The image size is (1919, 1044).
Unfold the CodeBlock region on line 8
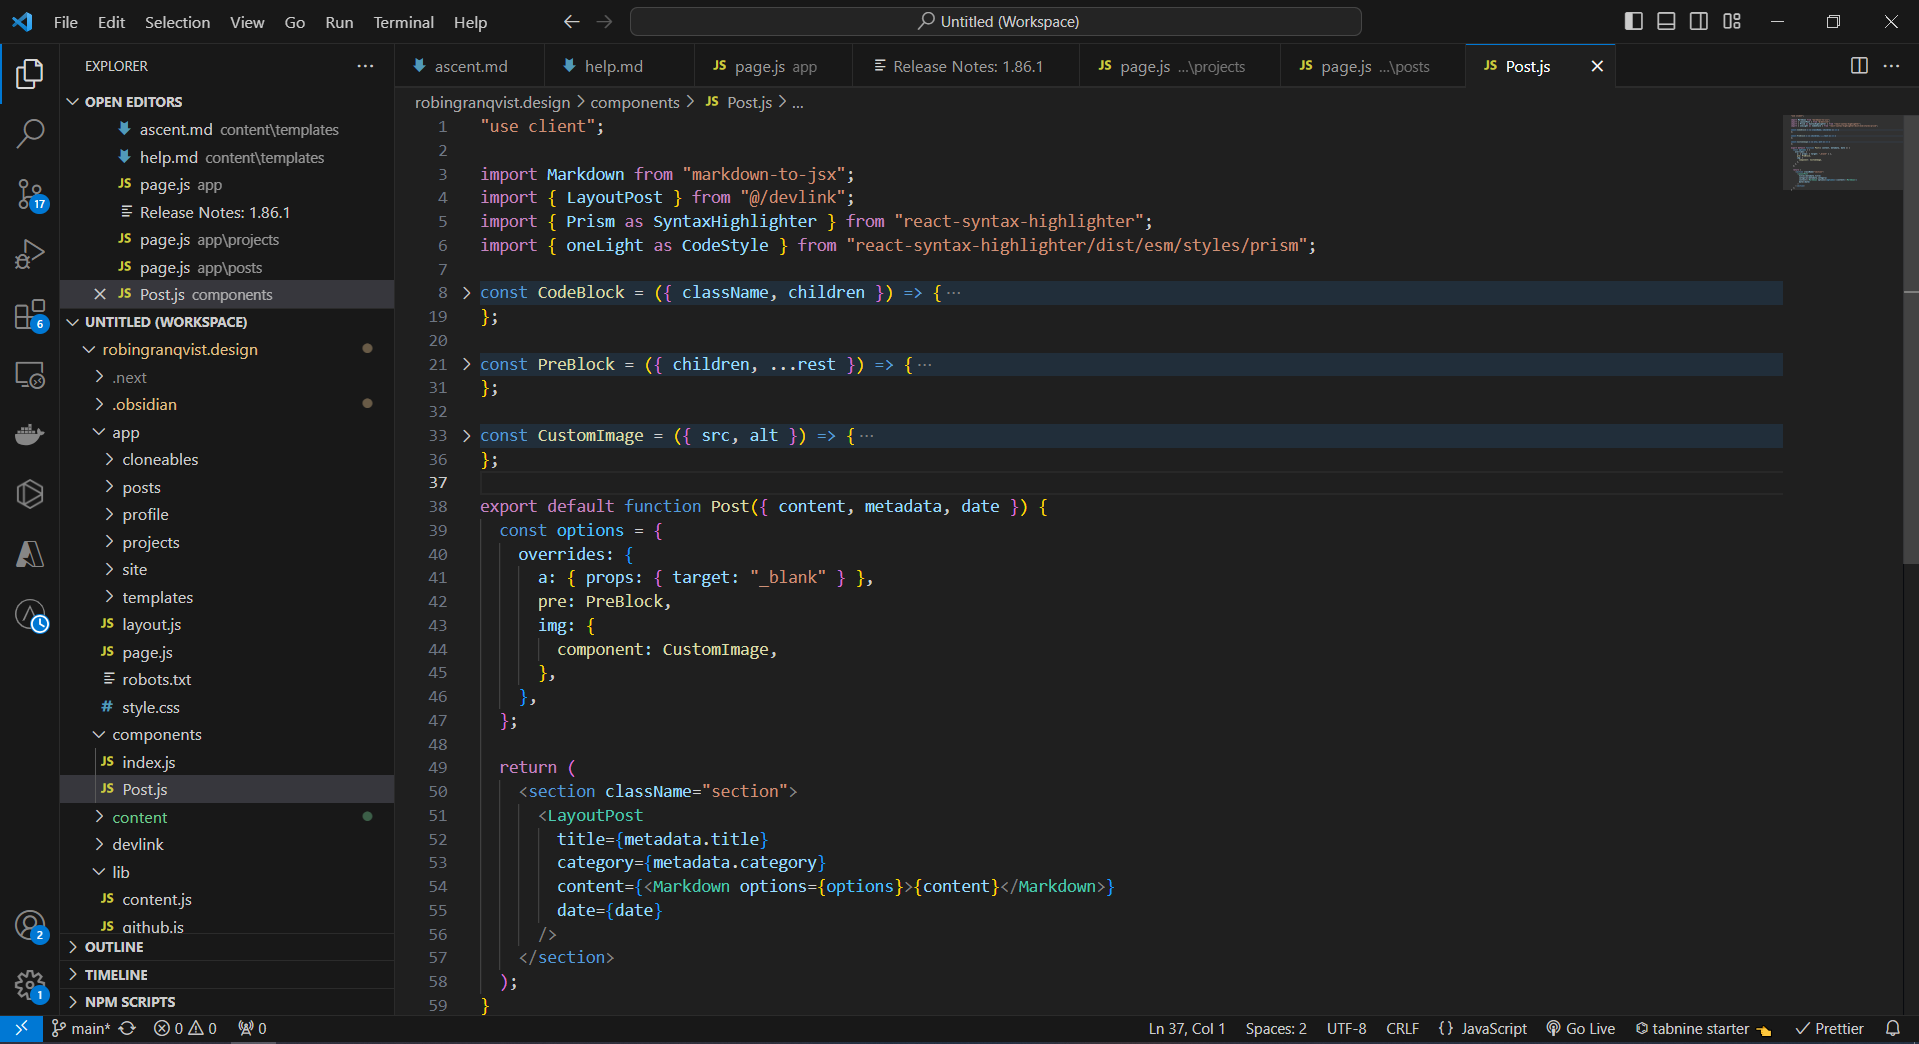click(466, 292)
